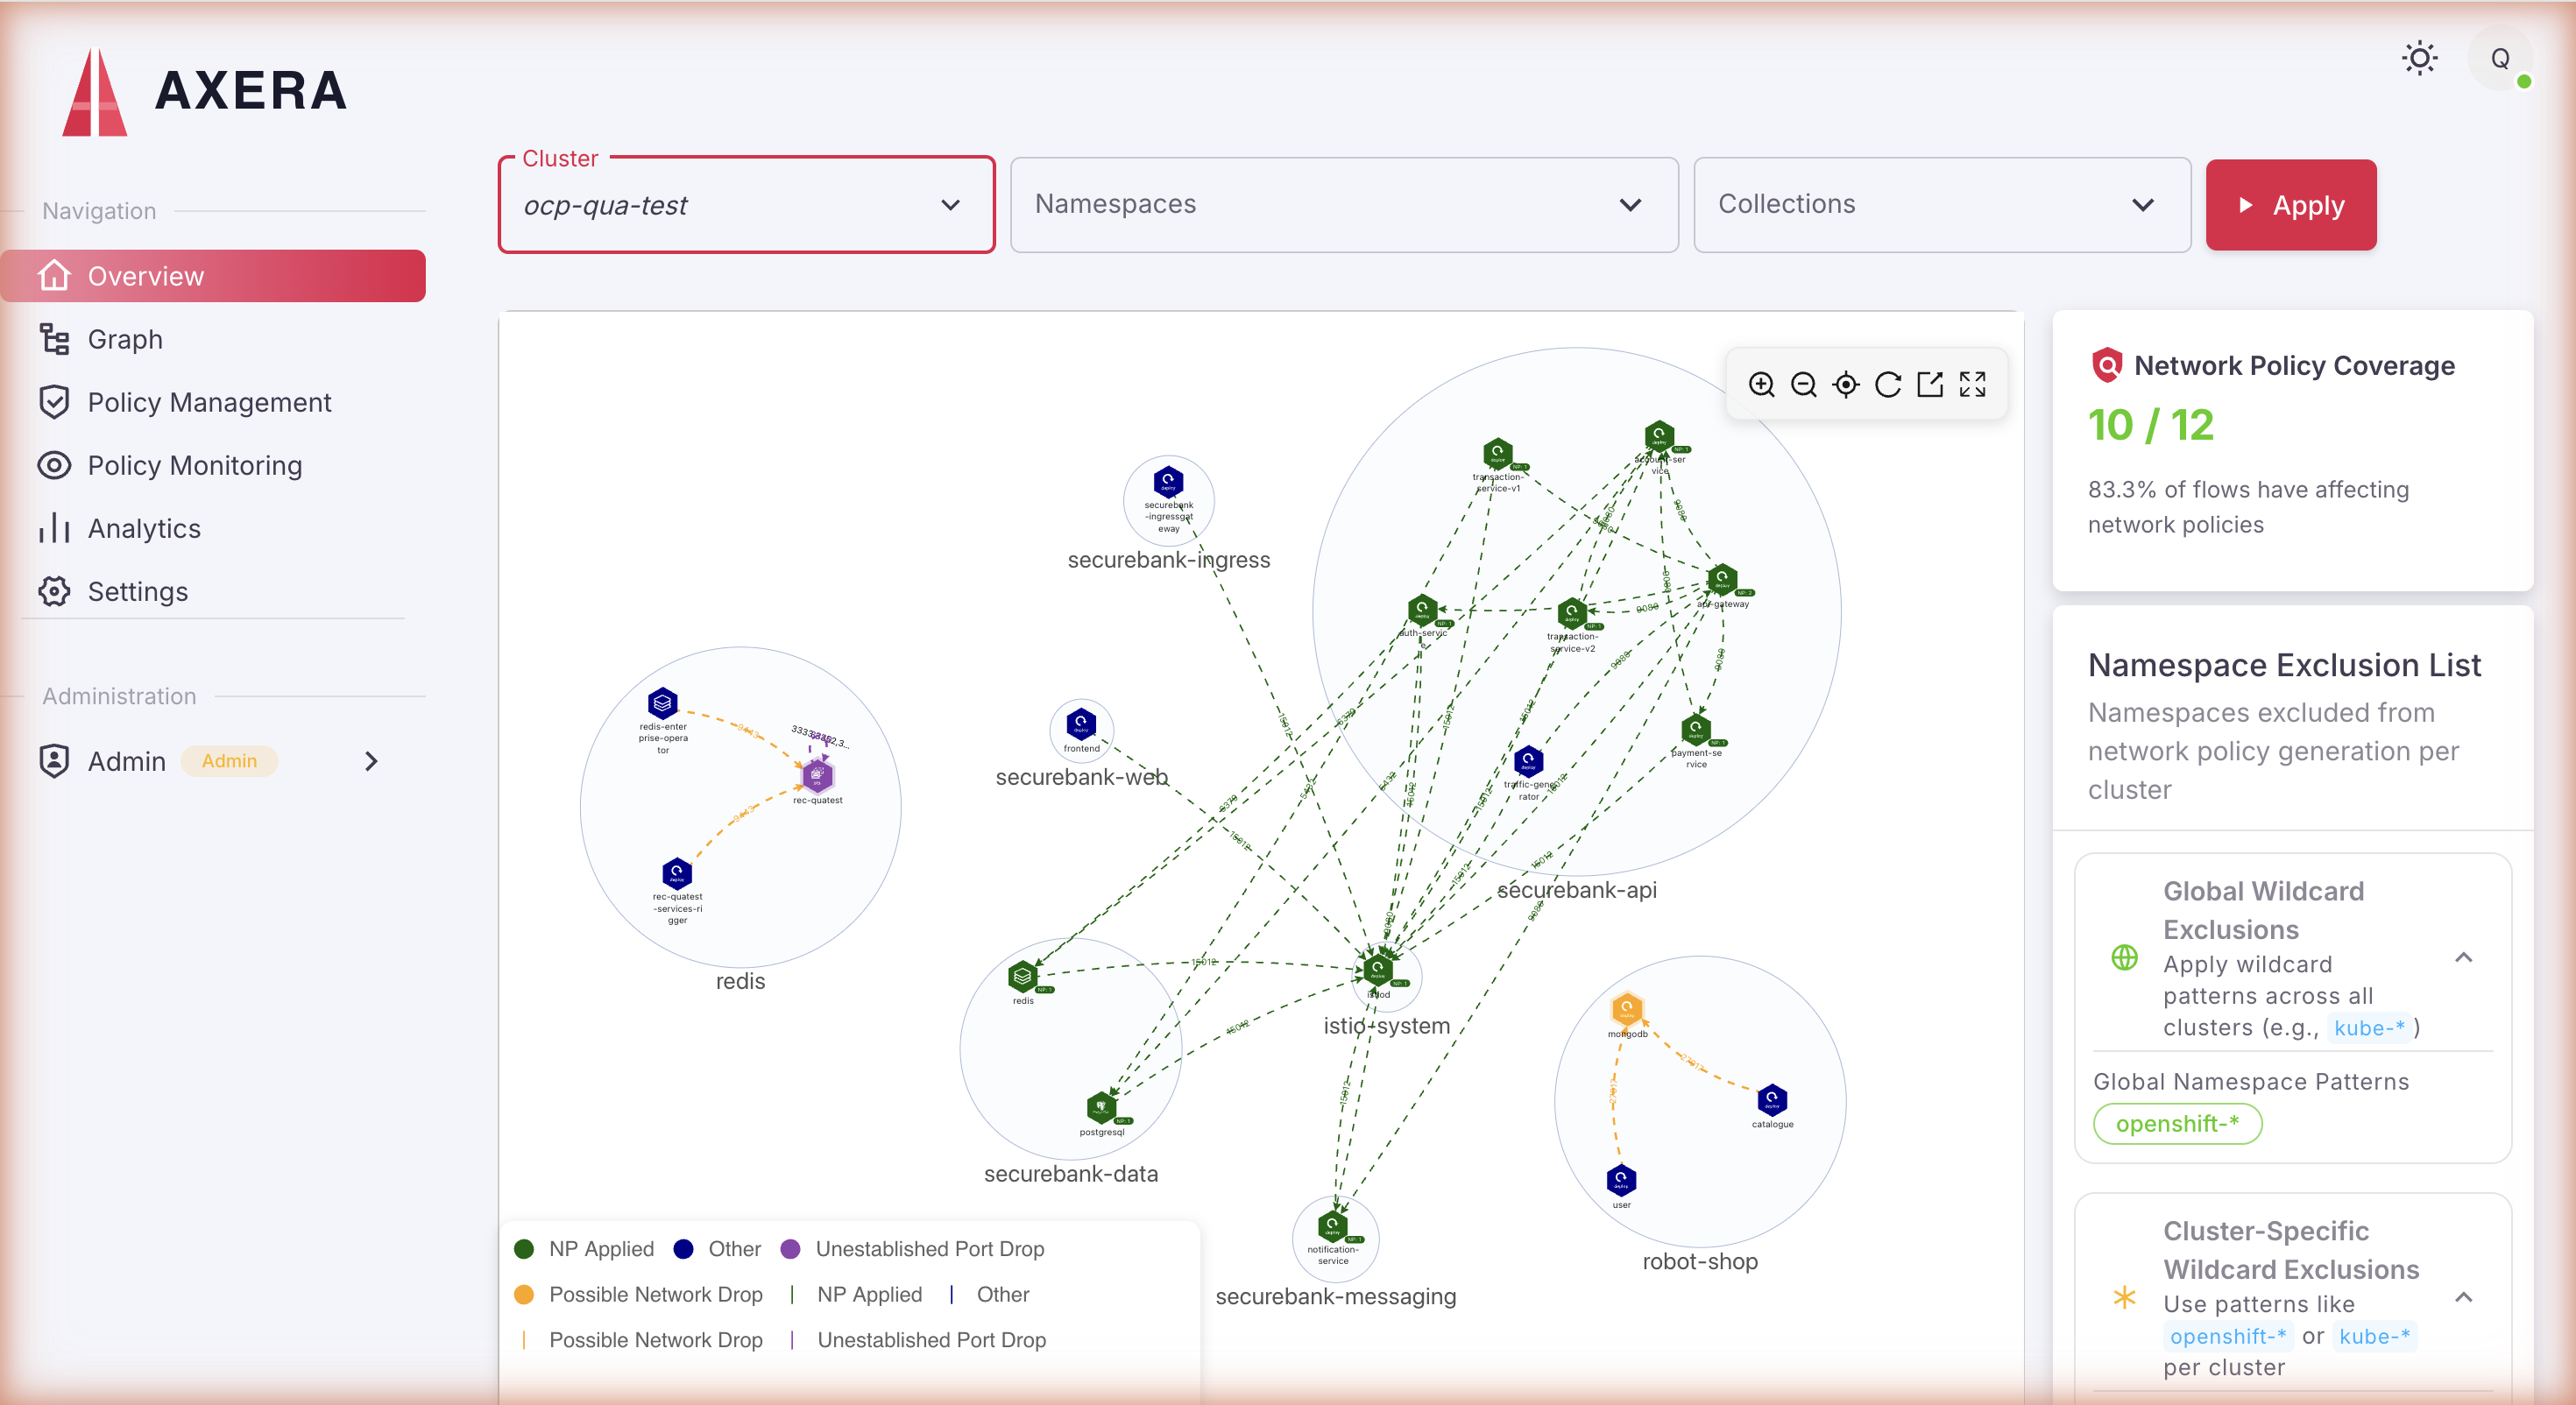Click the blue Other legend dot
Image resolution: width=2576 pixels, height=1405 pixels.
(684, 1249)
